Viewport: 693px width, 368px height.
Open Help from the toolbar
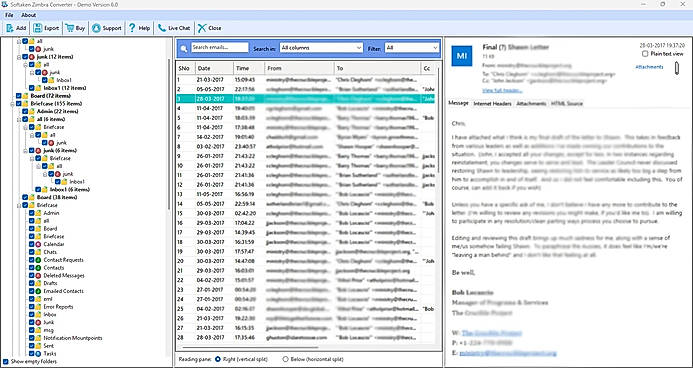pyautogui.click(x=139, y=28)
